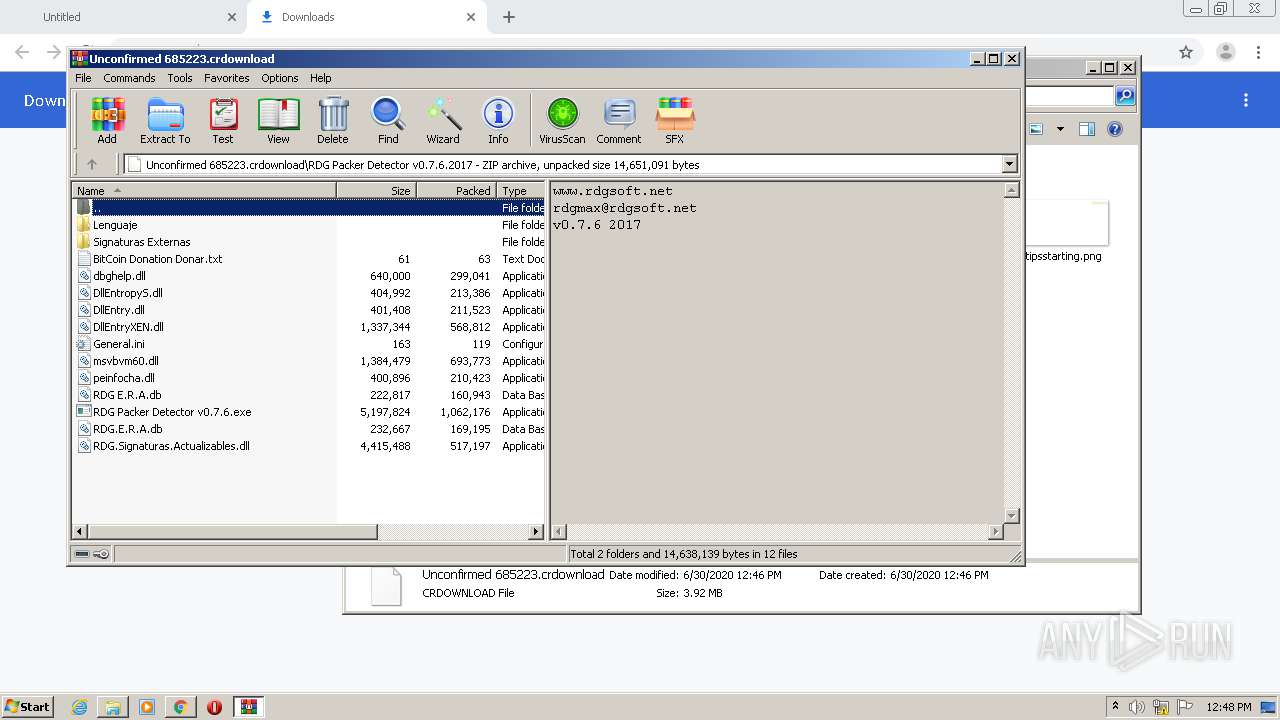Screen dimensions: 1280x720
Task: Click the Delete trash can icon
Action: [333, 120]
